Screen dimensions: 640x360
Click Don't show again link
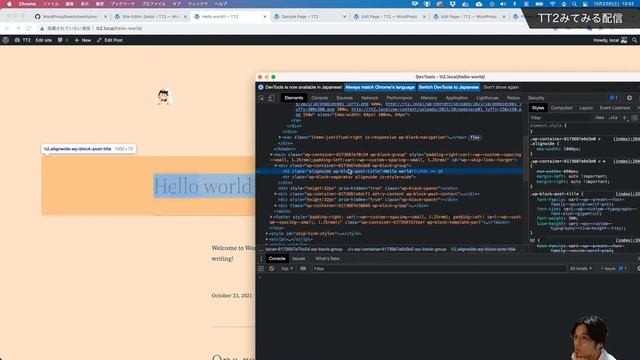[501, 87]
